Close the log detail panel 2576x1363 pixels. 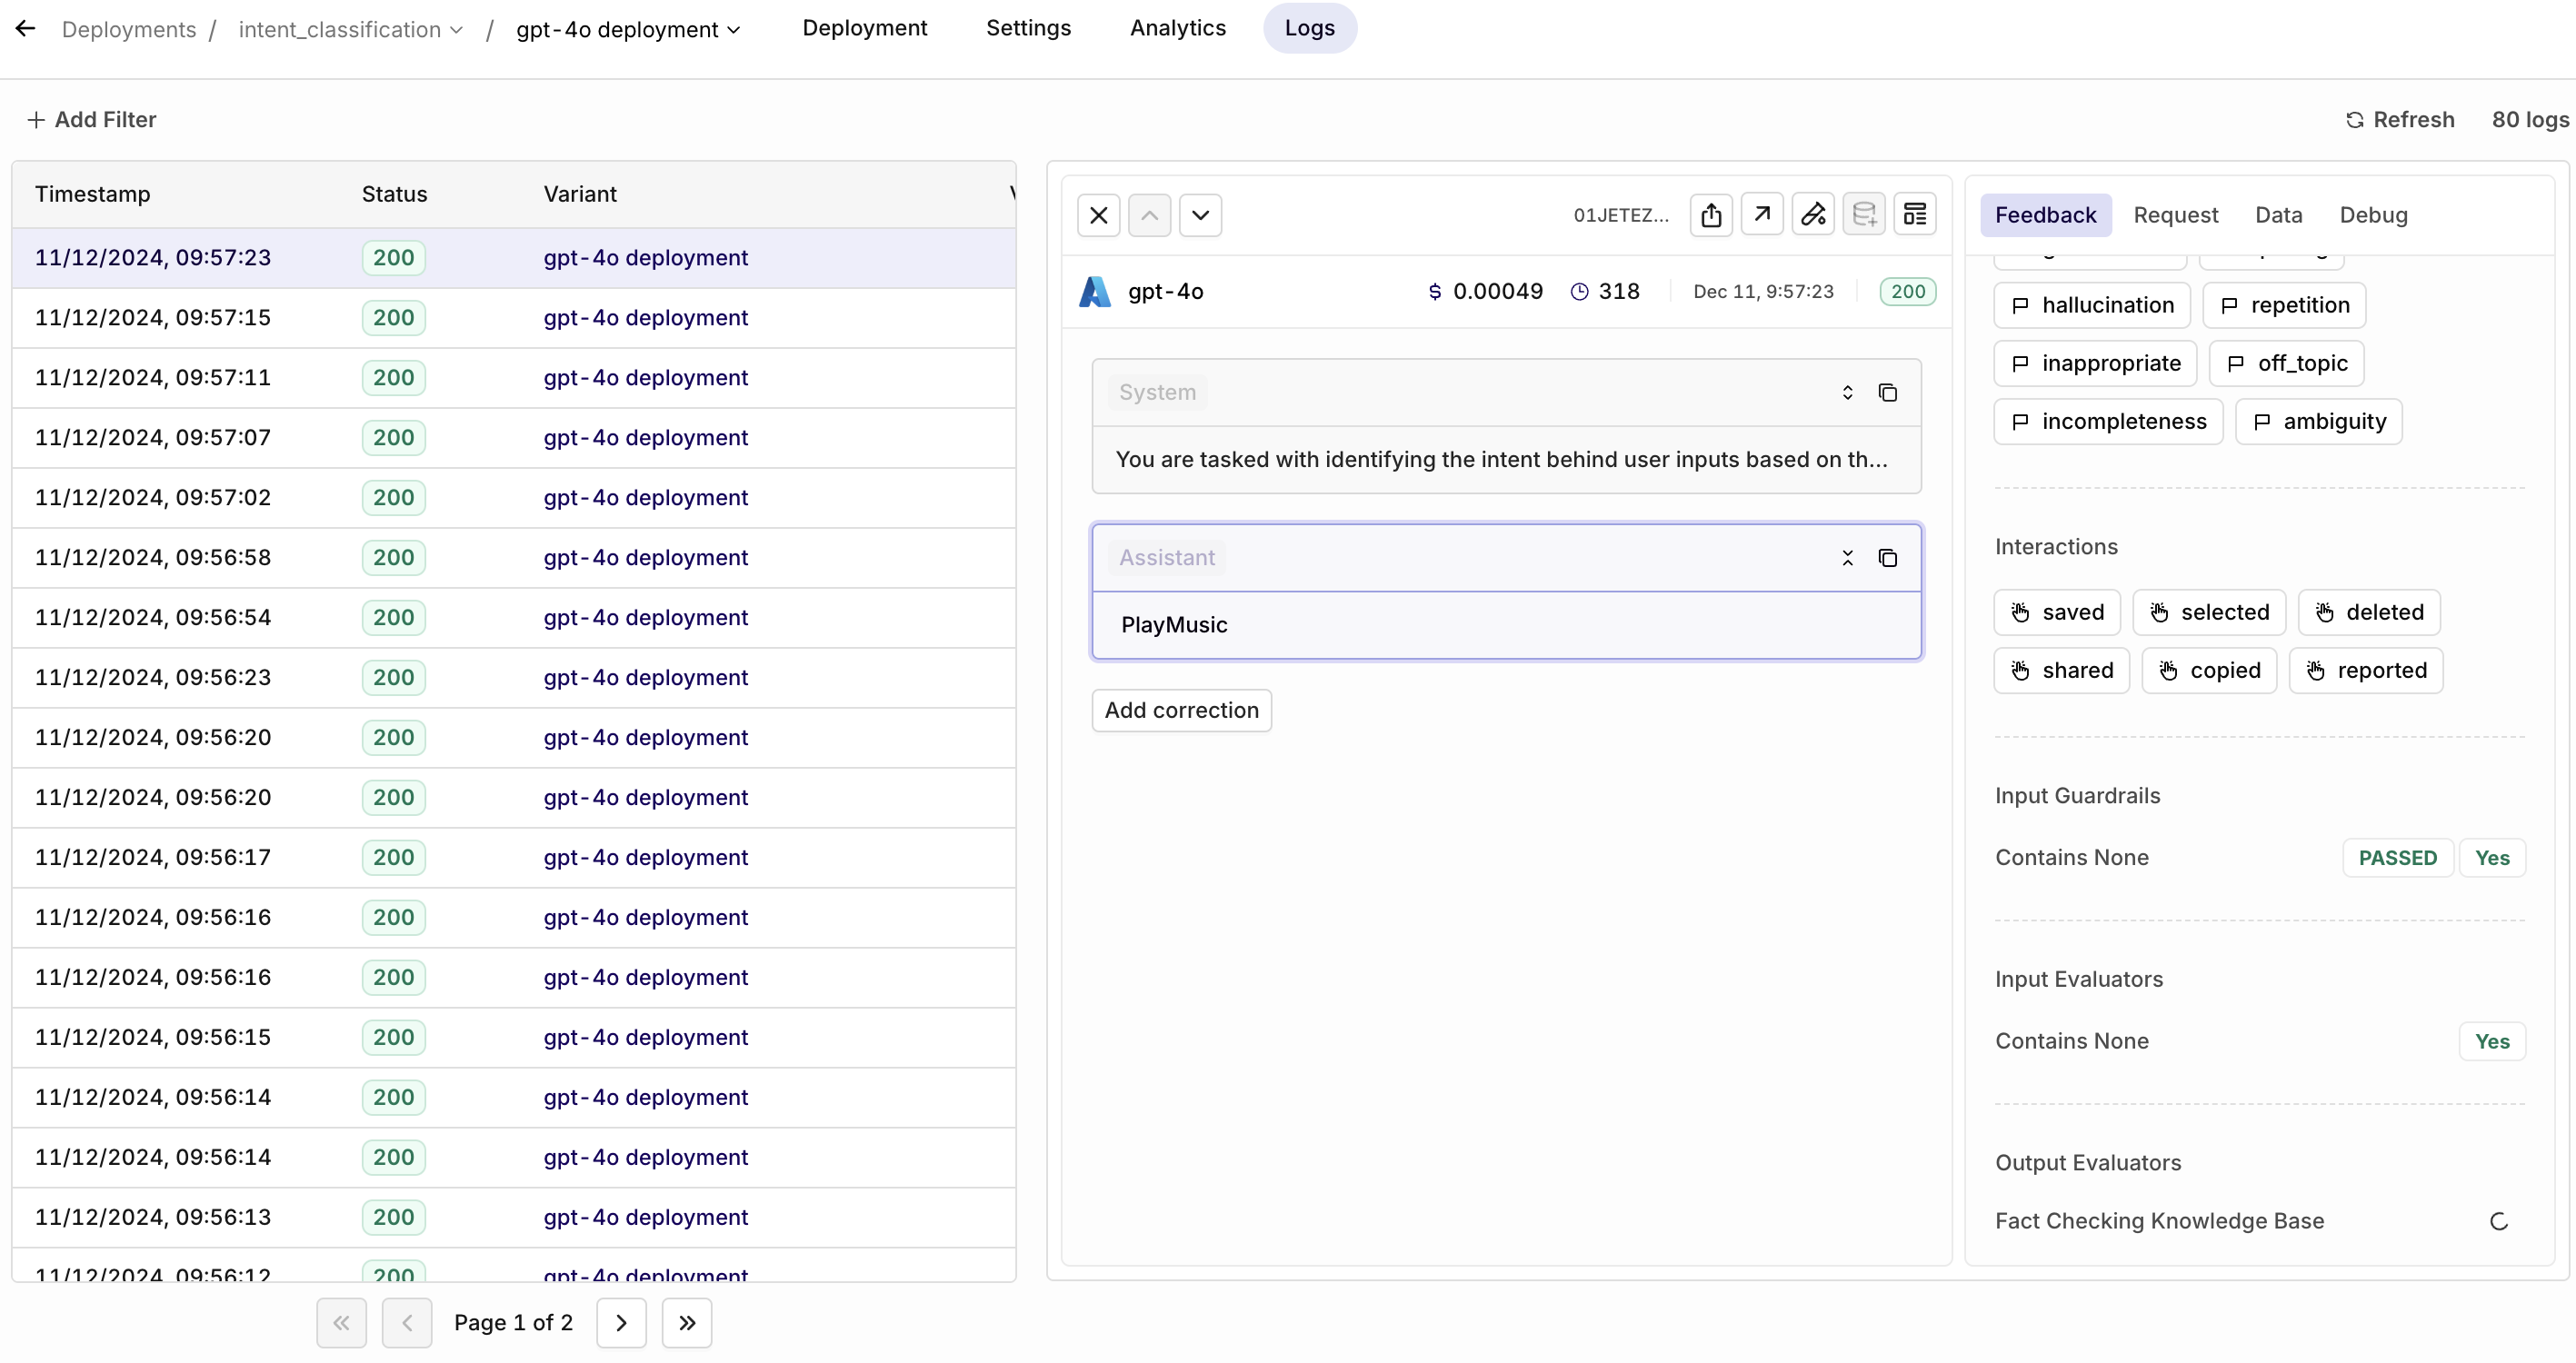[1099, 215]
